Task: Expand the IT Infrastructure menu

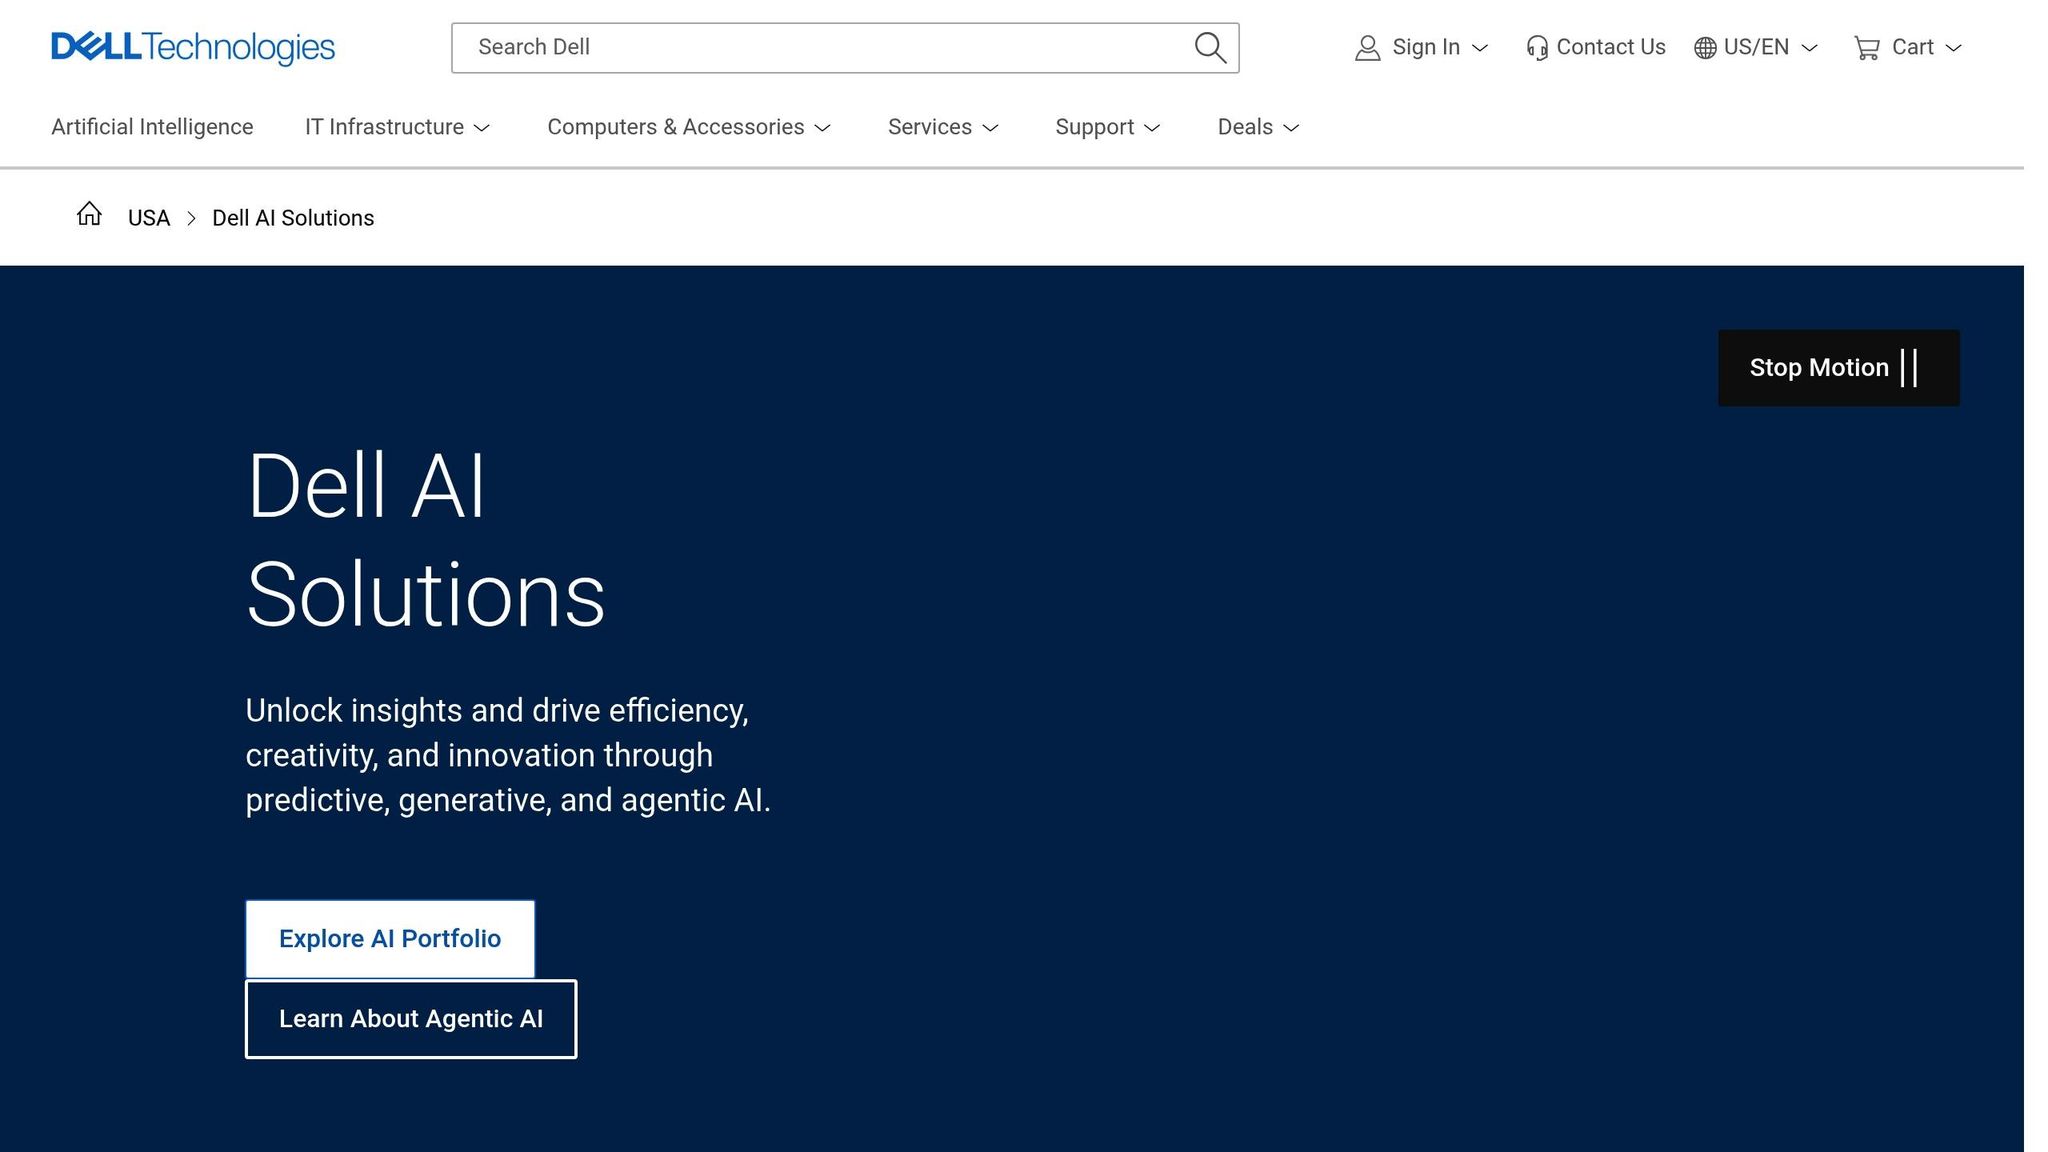Action: (x=397, y=127)
